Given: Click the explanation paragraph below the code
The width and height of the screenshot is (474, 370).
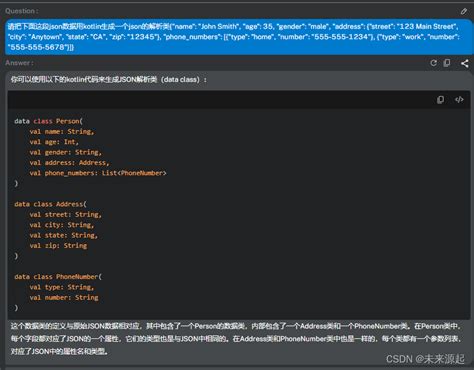Looking at the screenshot, I should pos(236,339).
